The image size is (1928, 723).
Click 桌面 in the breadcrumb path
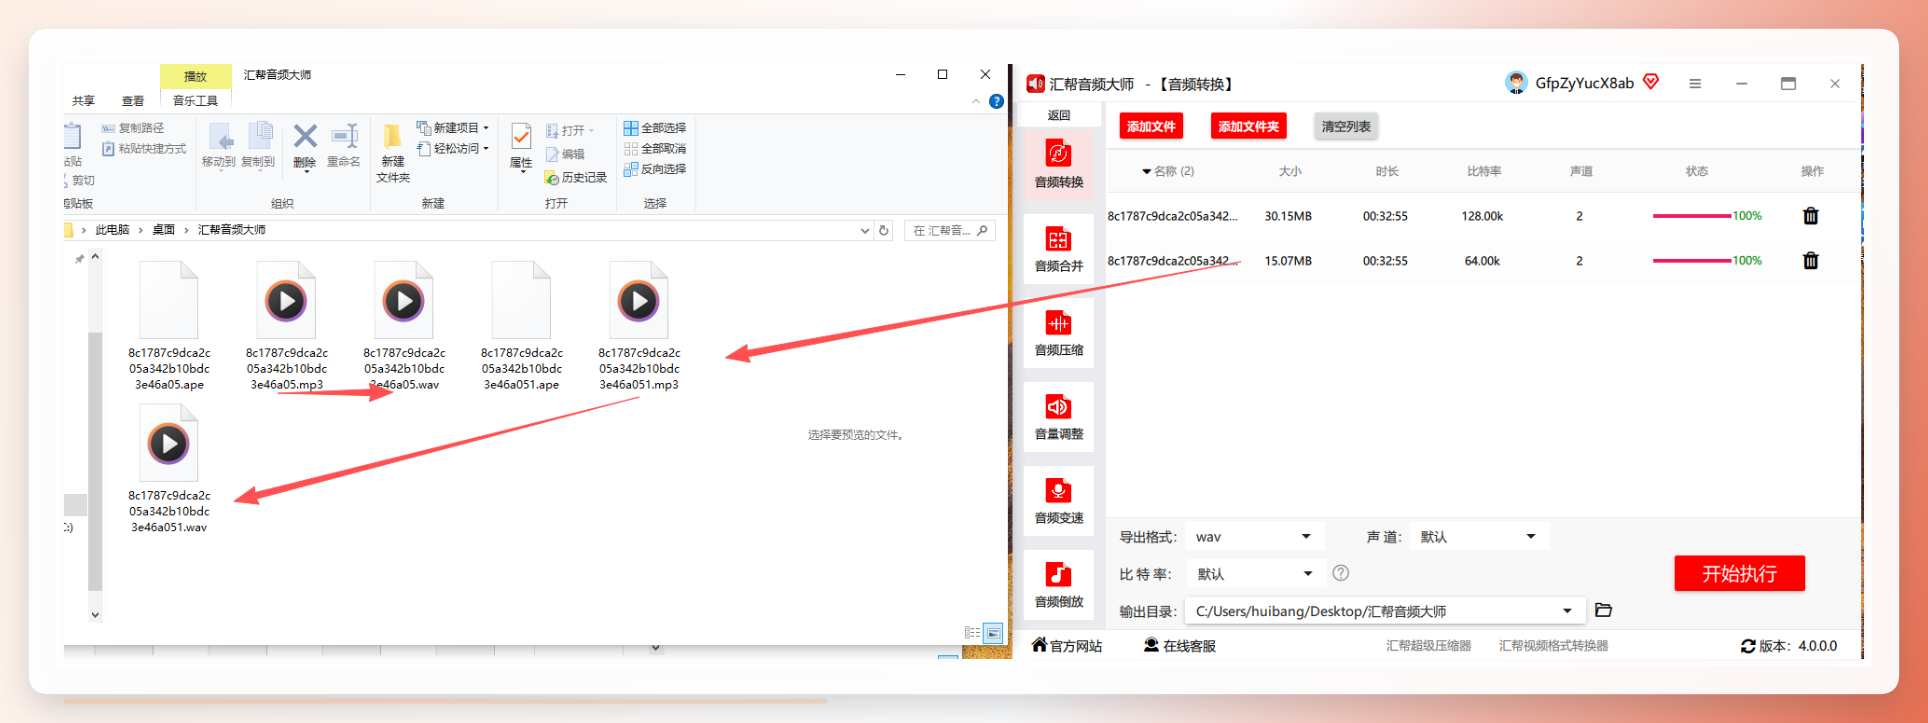(163, 230)
